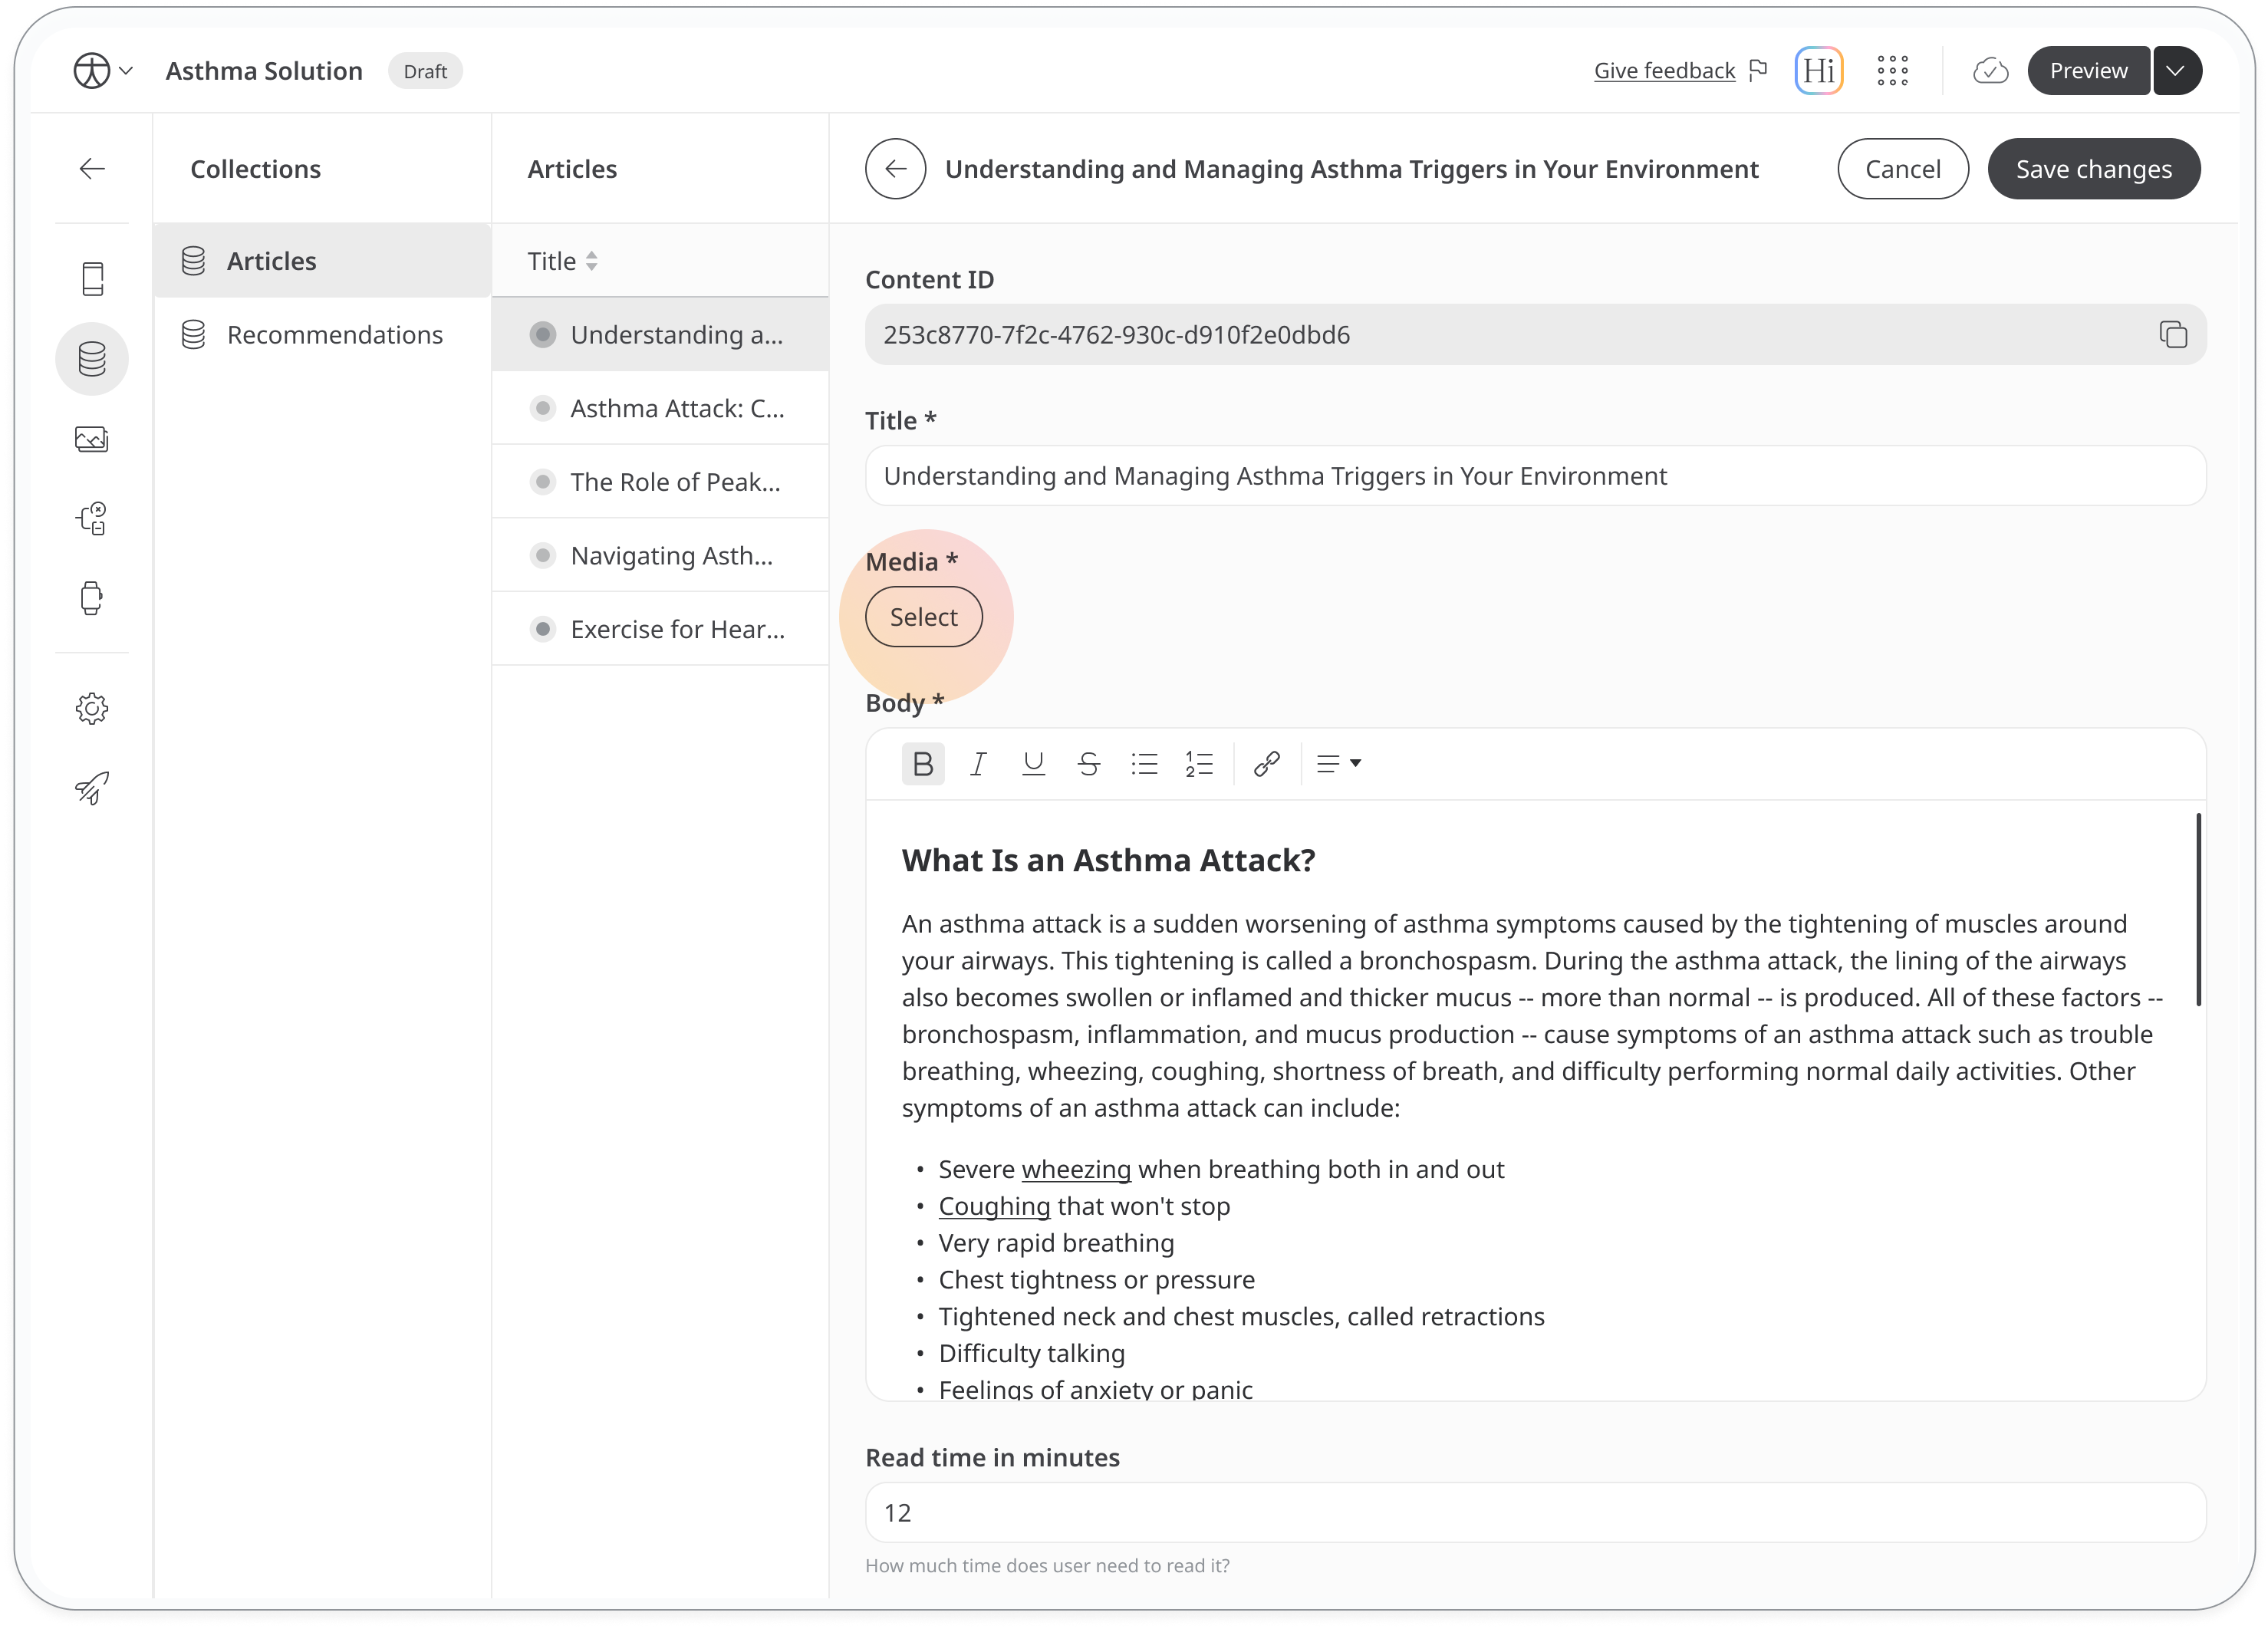The height and width of the screenshot is (1629, 2268).
Task: Select media for the article
Action: click(923, 616)
